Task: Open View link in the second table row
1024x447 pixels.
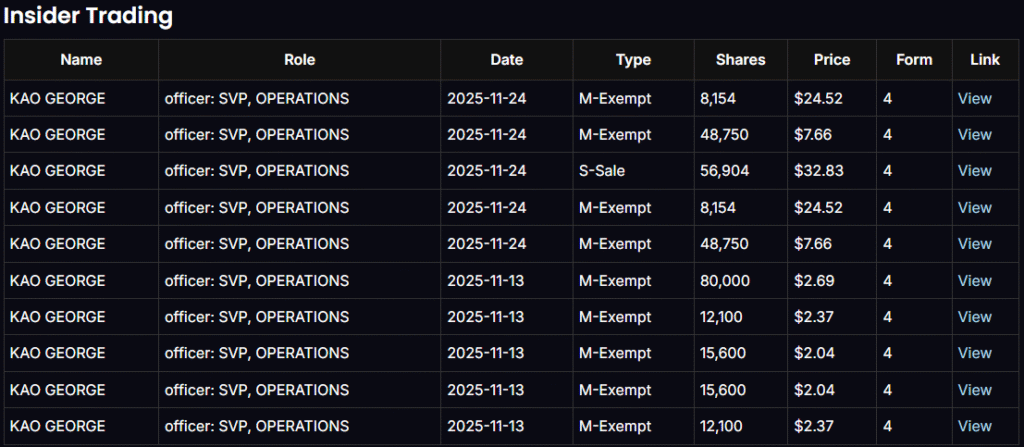Action: point(974,135)
